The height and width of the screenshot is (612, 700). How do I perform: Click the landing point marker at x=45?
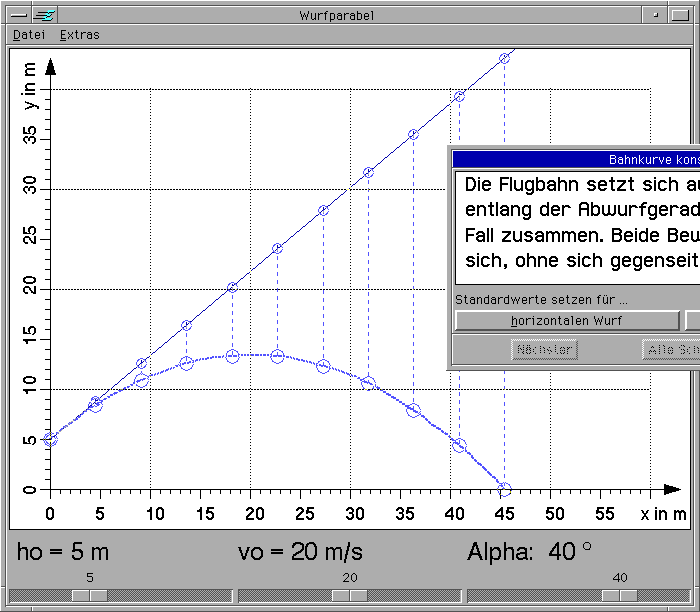504,490
